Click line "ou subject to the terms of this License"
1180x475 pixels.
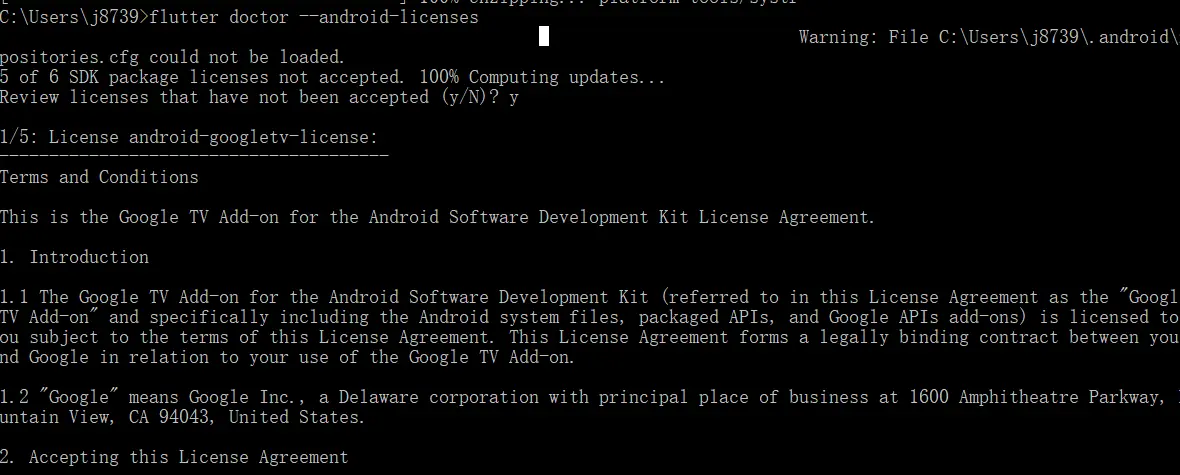point(590,337)
